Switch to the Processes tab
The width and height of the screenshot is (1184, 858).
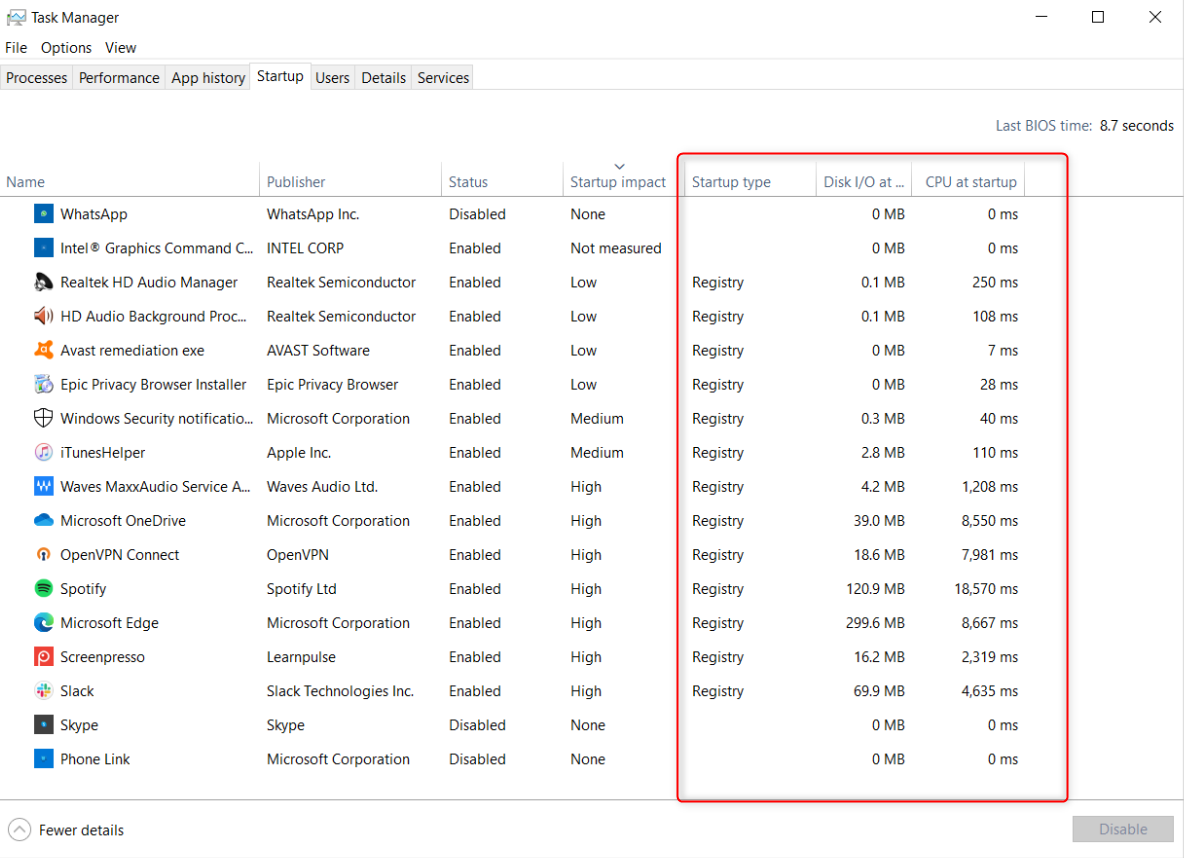pyautogui.click(x=36, y=78)
